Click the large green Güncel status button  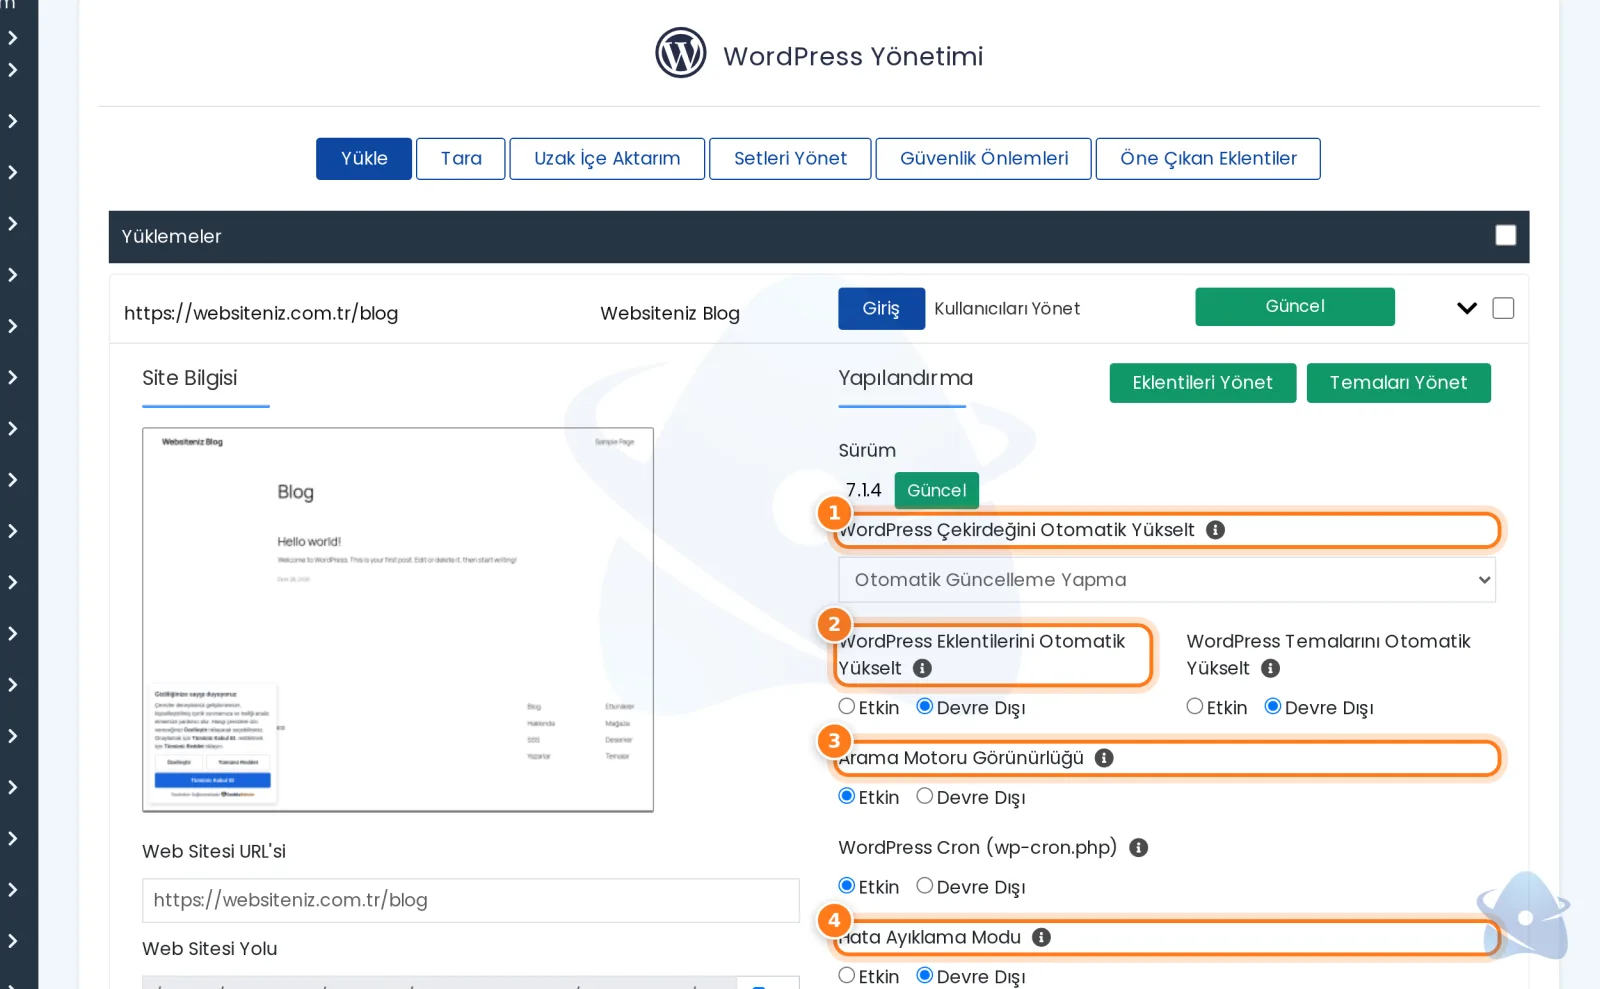click(x=1295, y=307)
